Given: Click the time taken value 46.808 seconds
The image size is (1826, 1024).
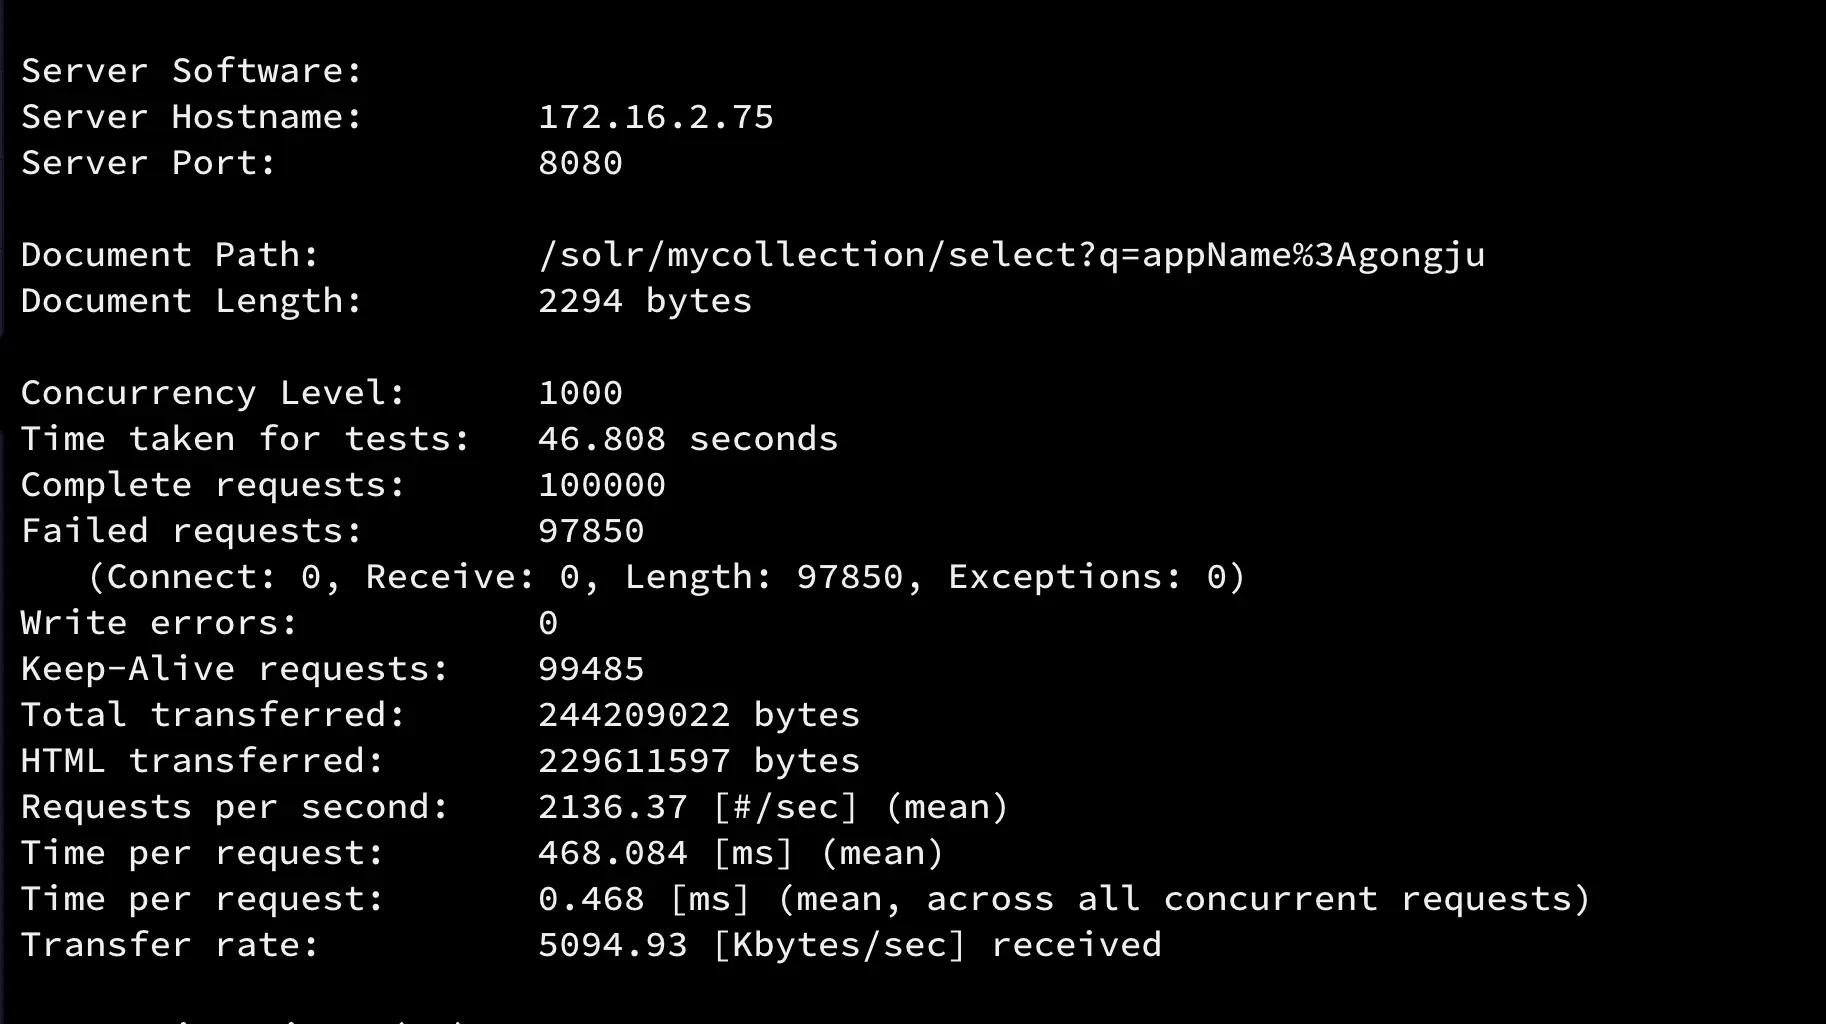Looking at the screenshot, I should (688, 439).
